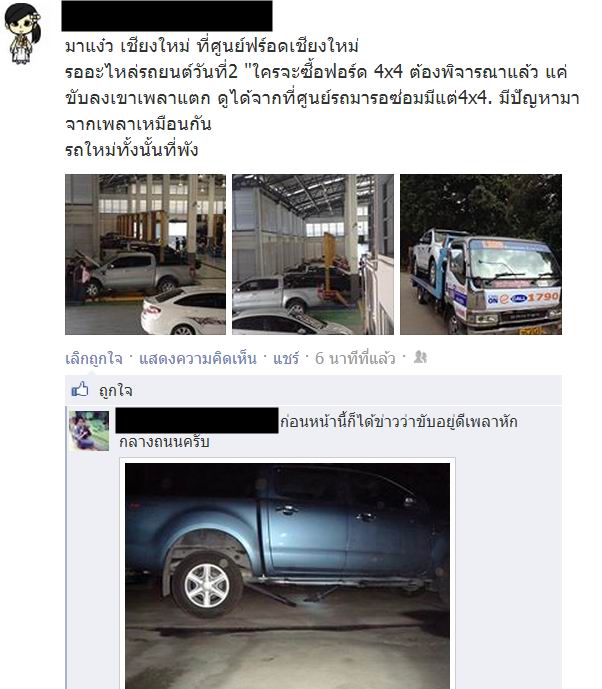602x689 pixels.
Task: Click the 1790 number on tow truck photo
Action: coord(543,297)
